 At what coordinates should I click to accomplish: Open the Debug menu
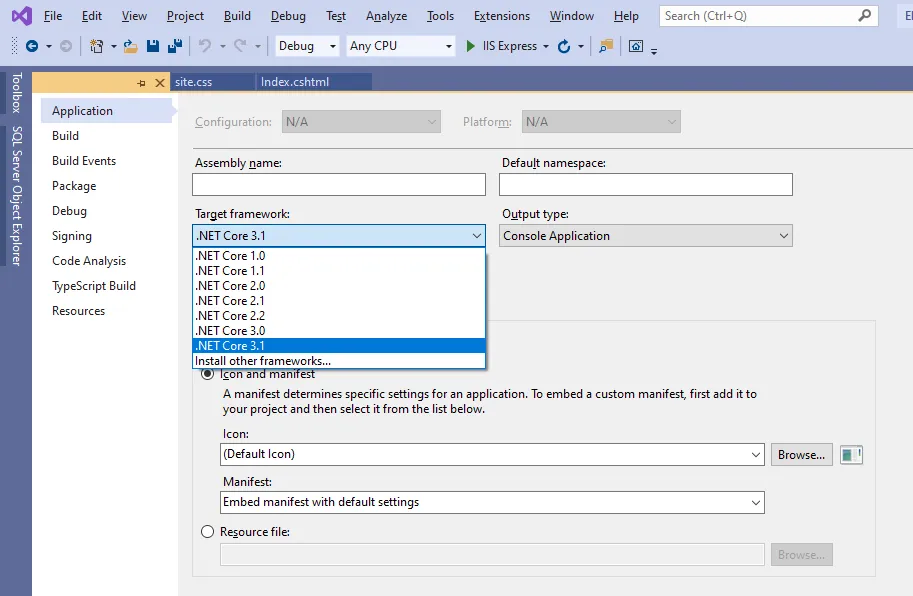[288, 16]
